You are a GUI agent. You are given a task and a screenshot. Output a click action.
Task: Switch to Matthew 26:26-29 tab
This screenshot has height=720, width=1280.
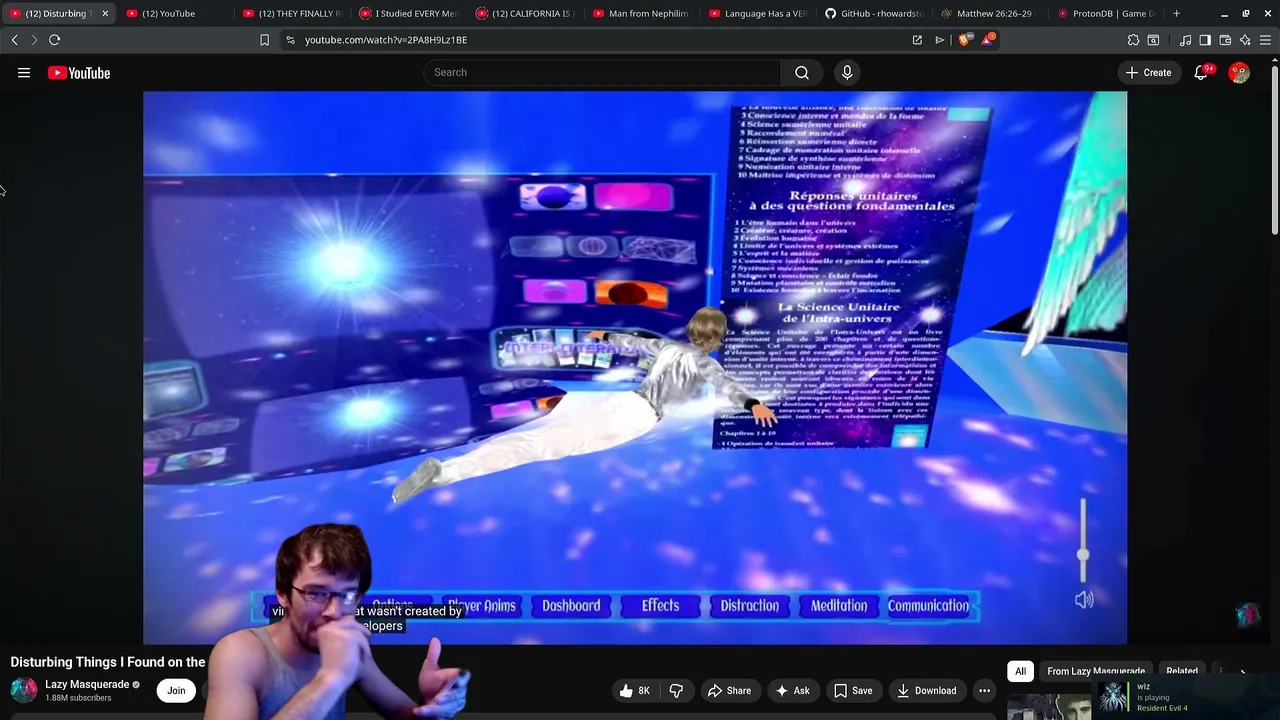[992, 13]
